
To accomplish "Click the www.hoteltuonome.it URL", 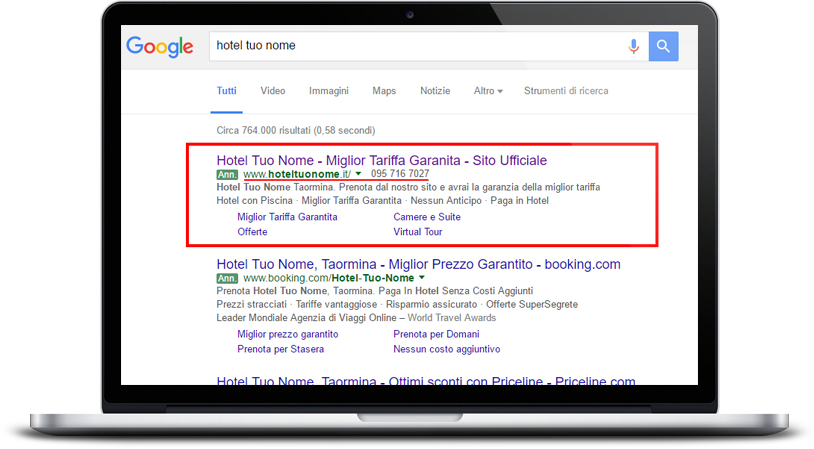I will coord(297,174).
